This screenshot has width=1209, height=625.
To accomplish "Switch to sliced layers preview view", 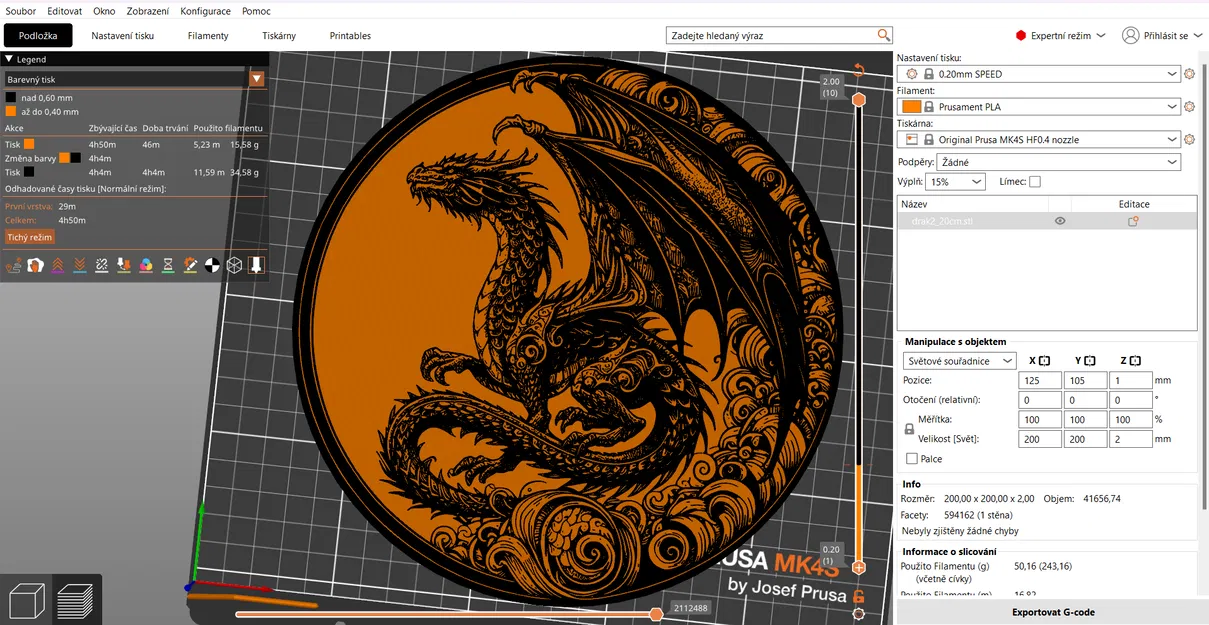I will (76, 601).
